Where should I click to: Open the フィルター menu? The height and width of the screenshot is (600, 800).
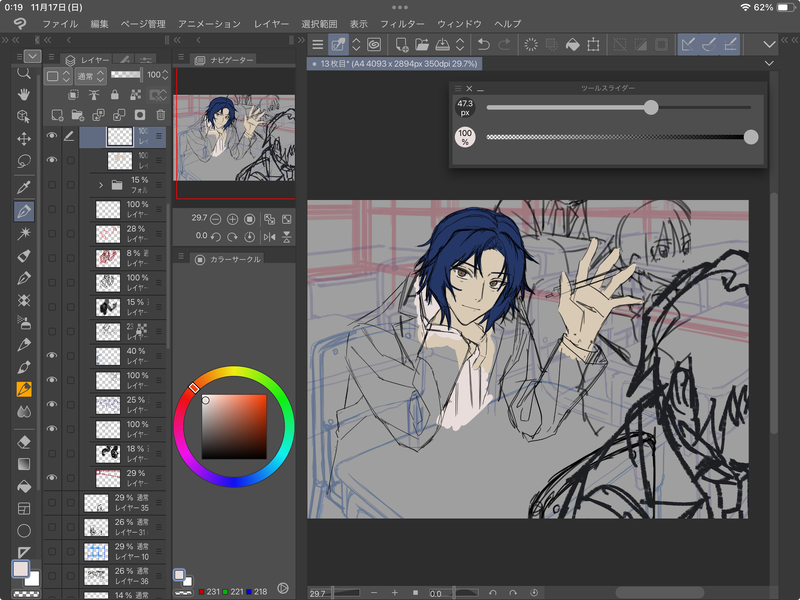pos(402,24)
